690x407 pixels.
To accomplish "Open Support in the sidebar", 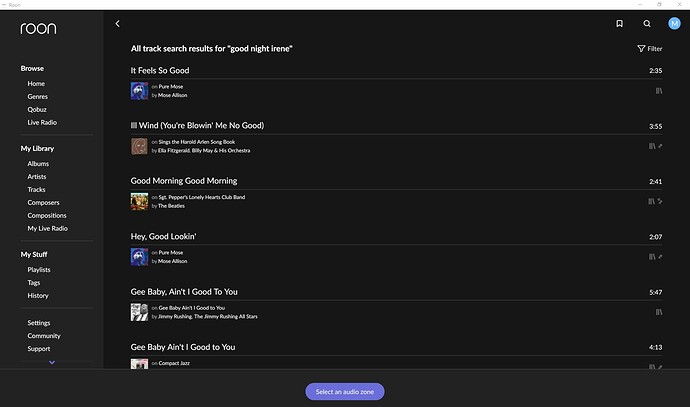I will coord(39,349).
